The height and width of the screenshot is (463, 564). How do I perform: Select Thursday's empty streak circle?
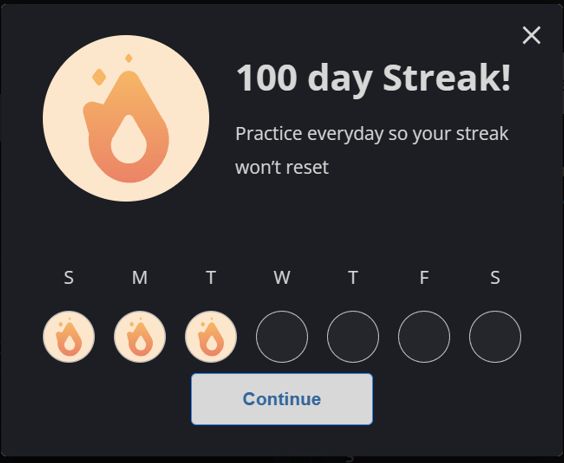353,337
